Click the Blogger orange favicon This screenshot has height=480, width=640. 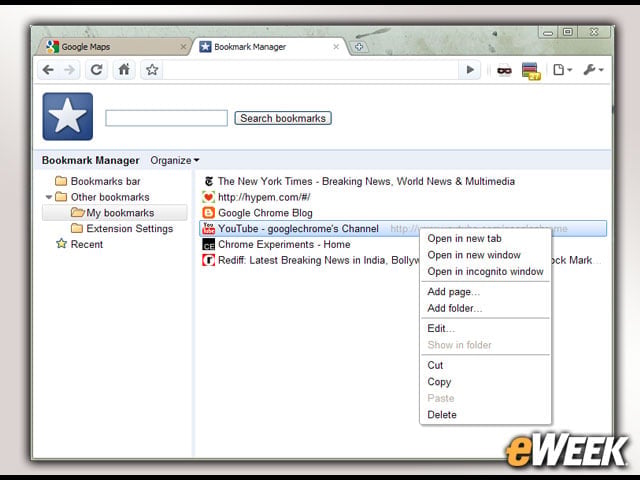tap(209, 213)
